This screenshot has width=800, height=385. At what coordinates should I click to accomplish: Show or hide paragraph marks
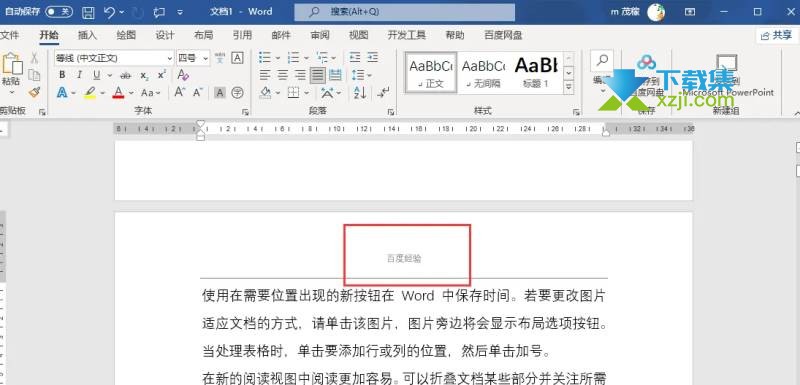point(383,93)
